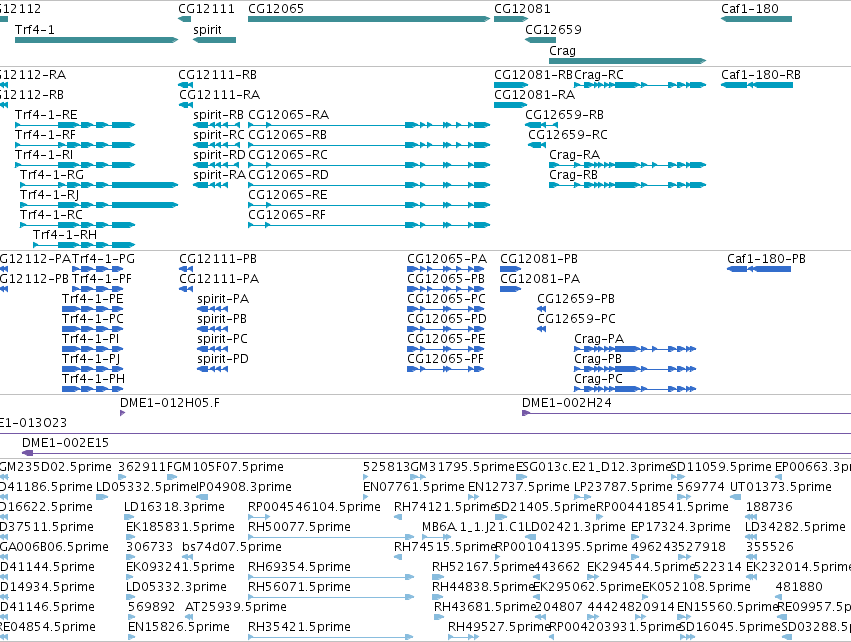Select the spirit gene label

(x=207, y=30)
